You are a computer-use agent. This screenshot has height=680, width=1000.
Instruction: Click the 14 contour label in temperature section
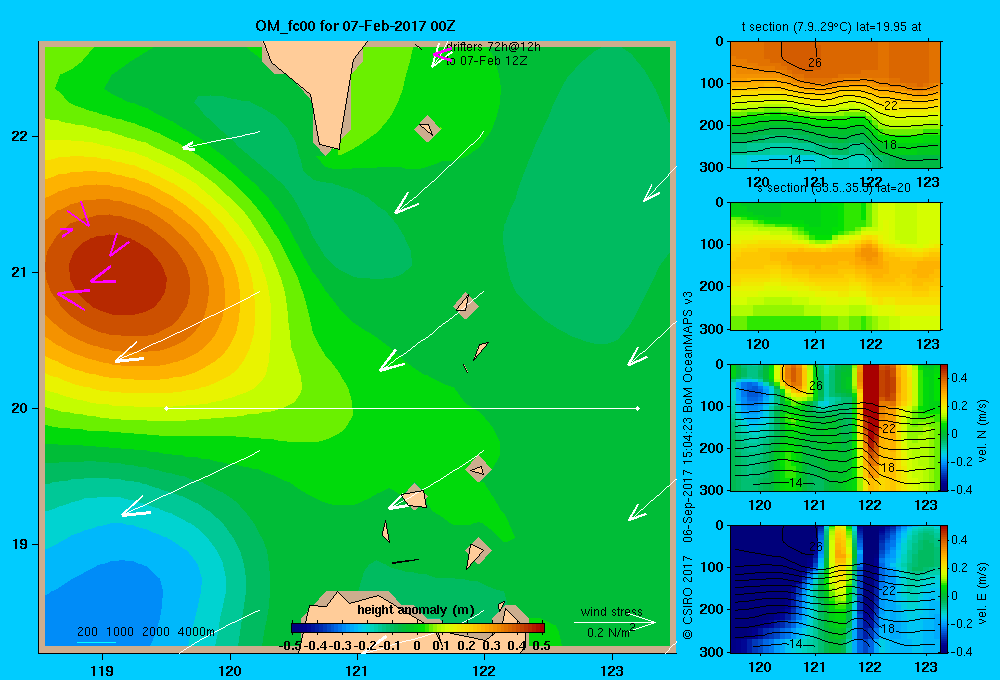pos(795,159)
